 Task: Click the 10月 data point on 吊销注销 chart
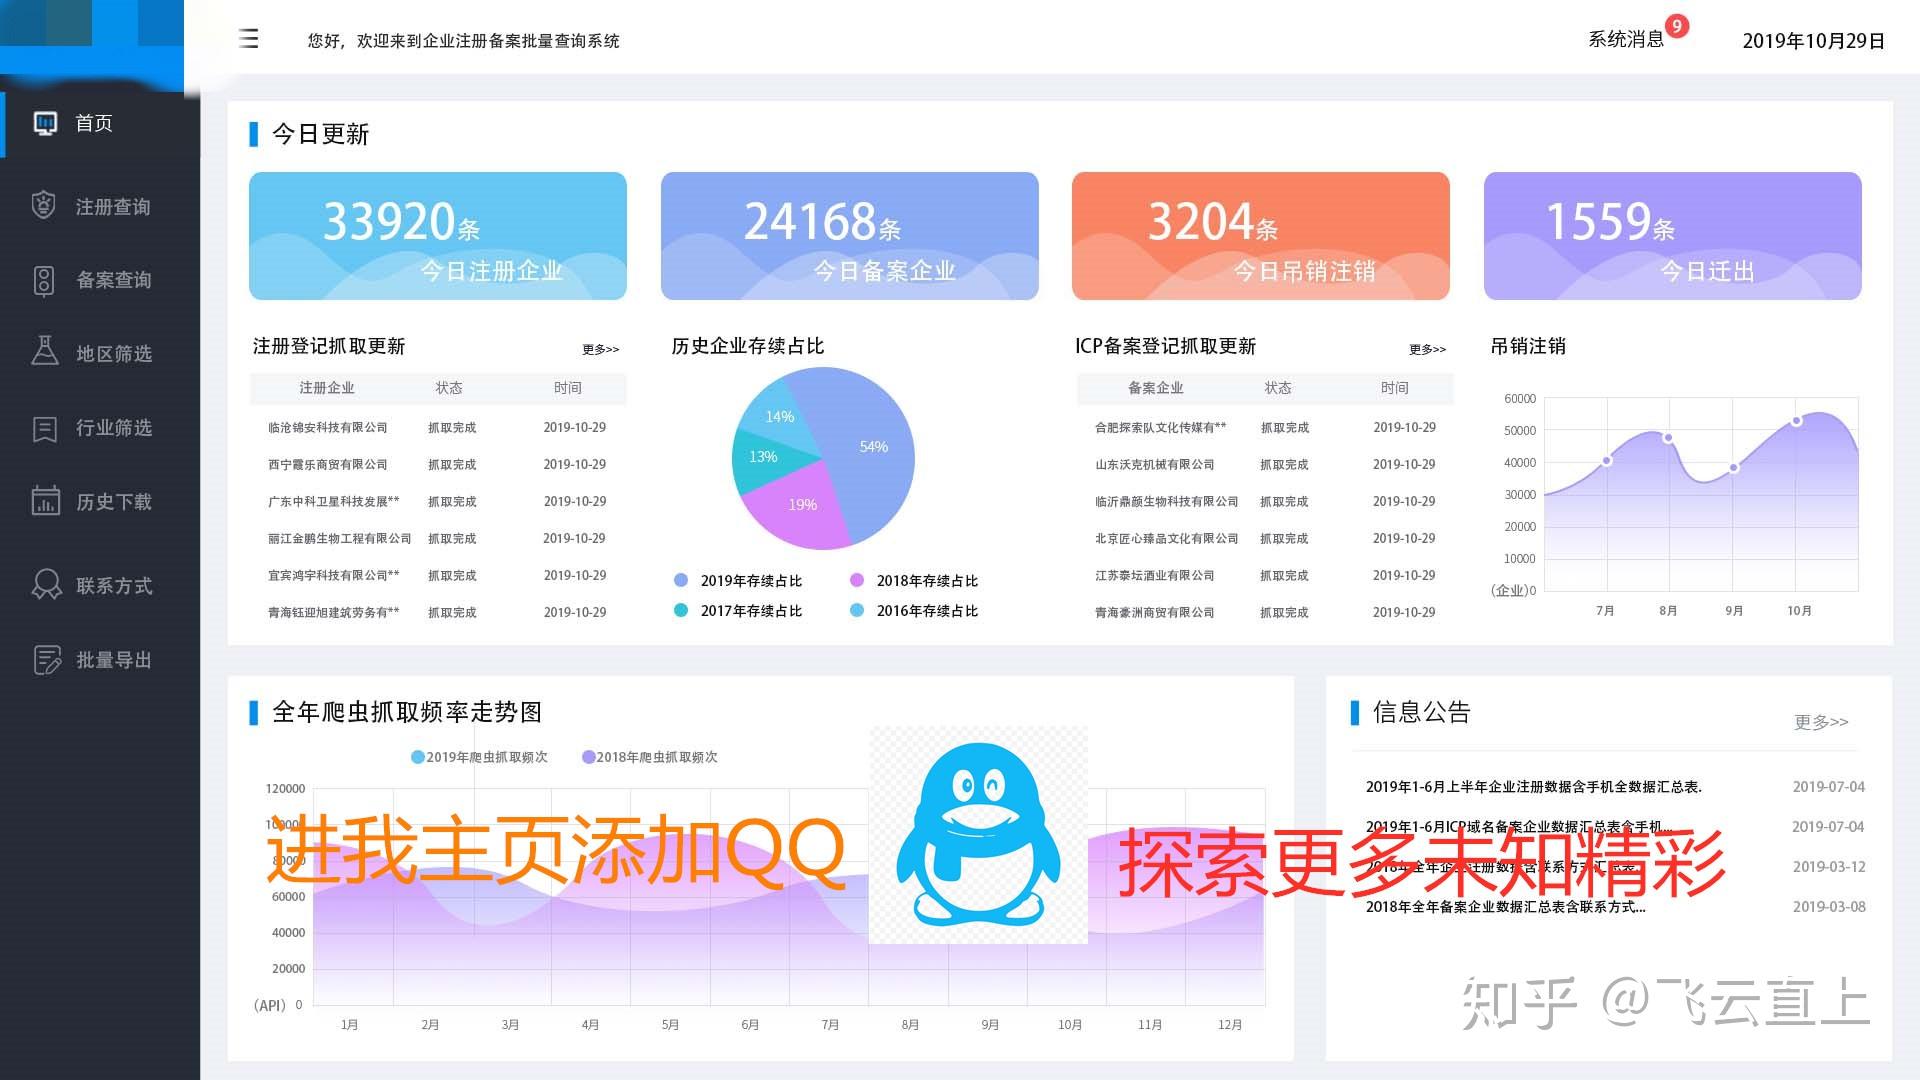click(1796, 421)
